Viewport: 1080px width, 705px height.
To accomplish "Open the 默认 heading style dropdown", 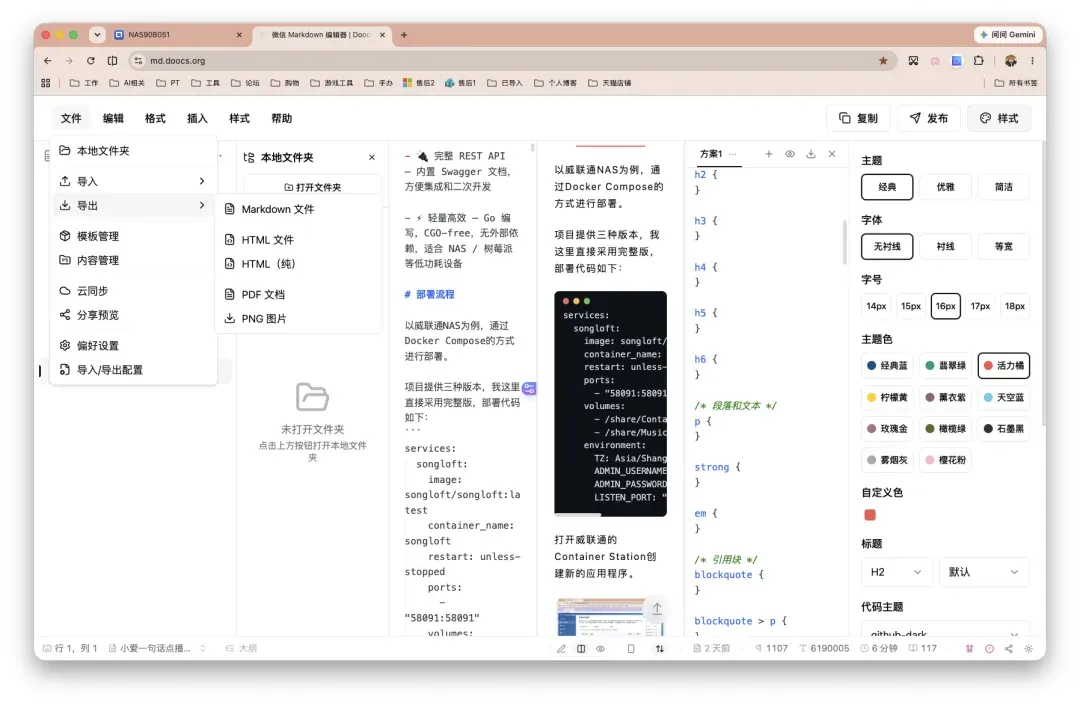I will pyautogui.click(x=984, y=572).
